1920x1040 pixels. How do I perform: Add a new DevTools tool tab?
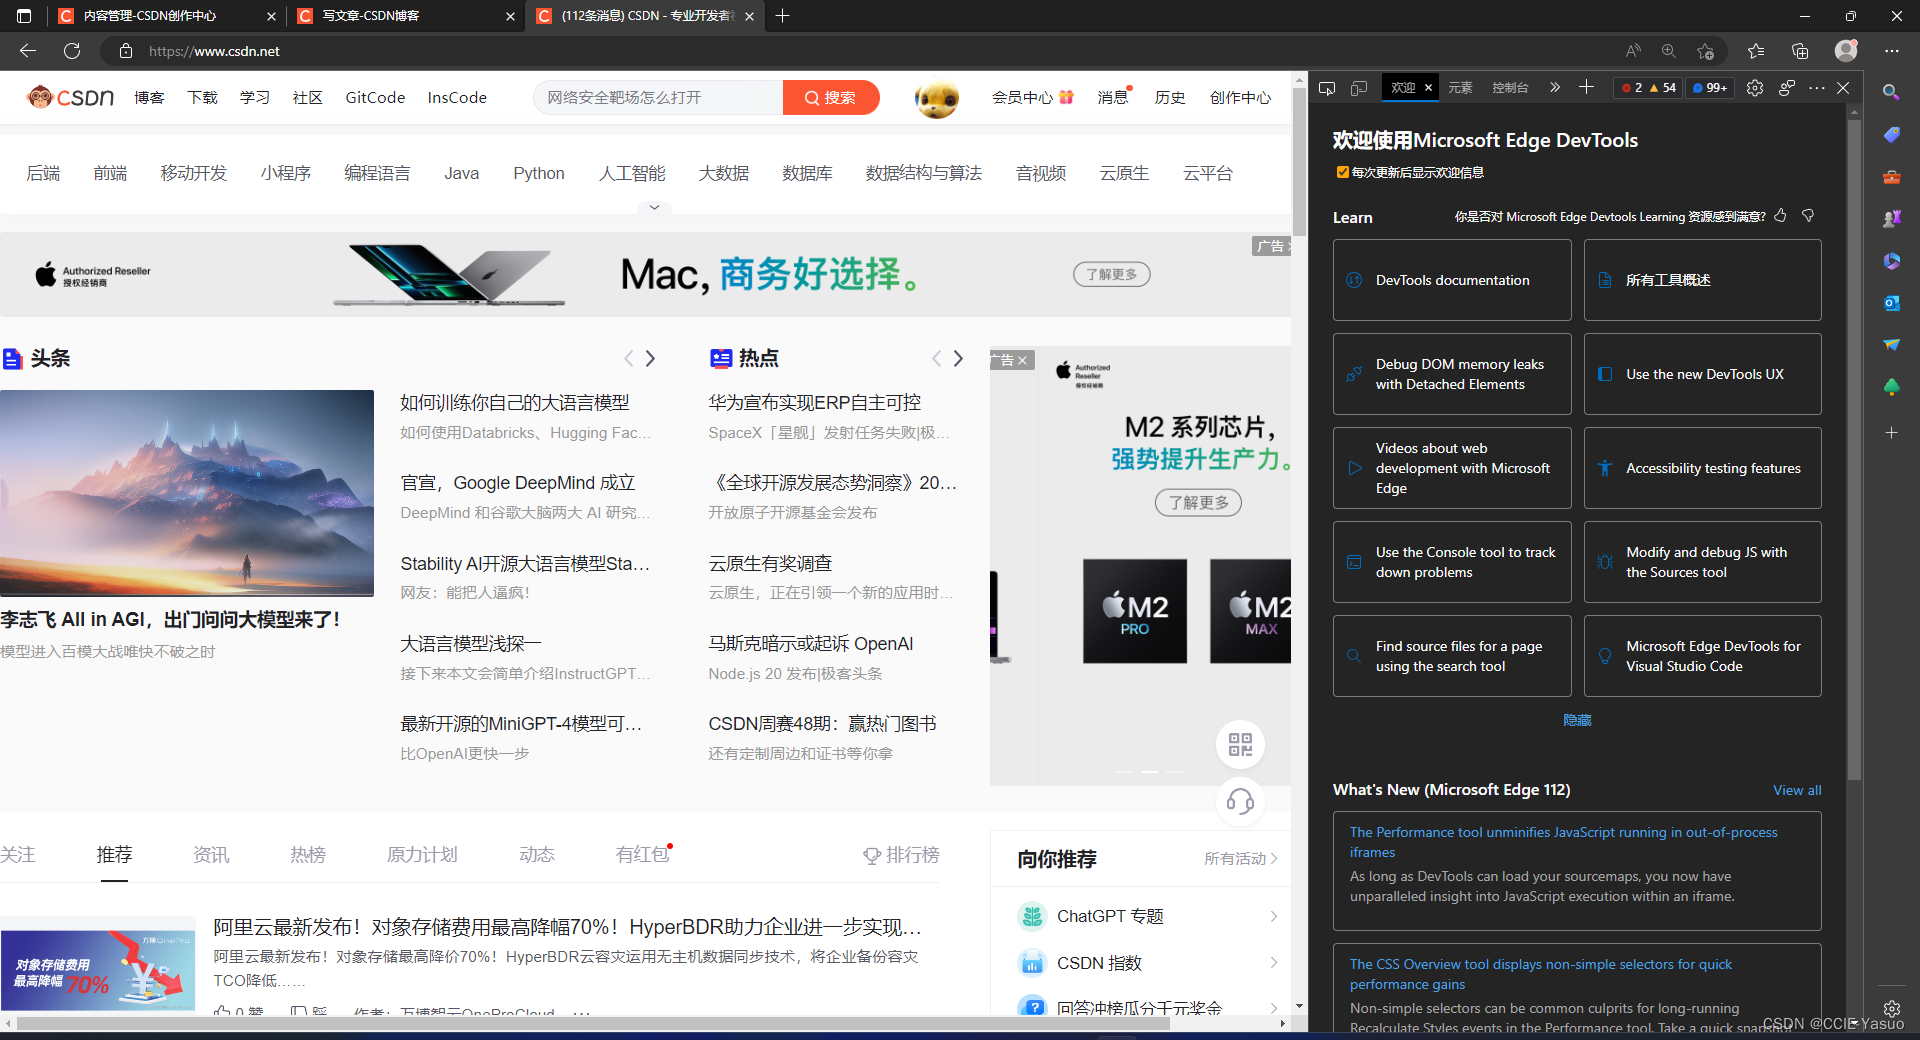point(1586,88)
